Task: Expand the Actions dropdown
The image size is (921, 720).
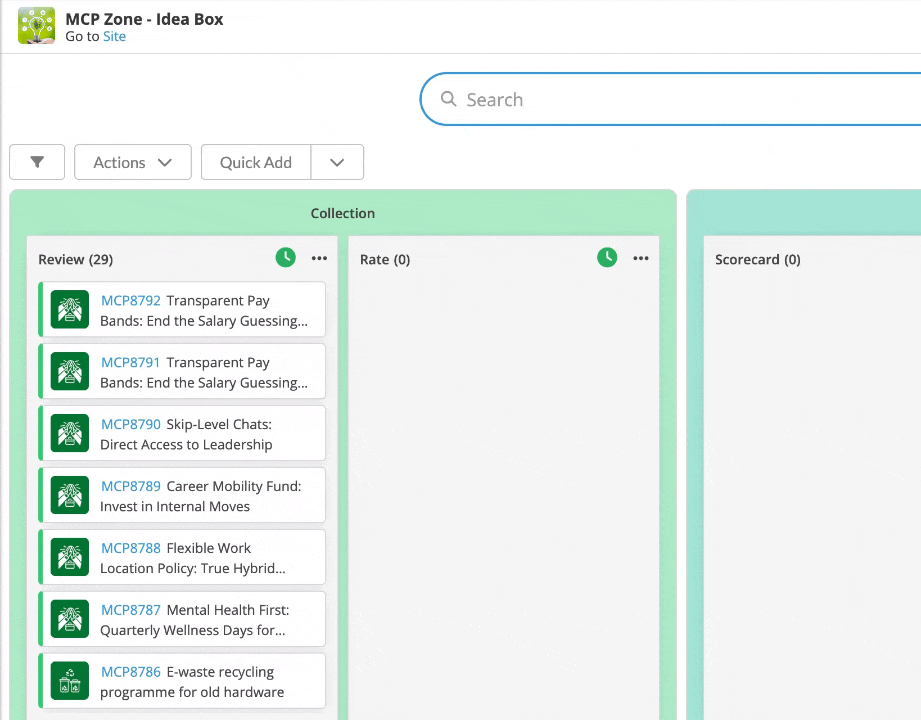Action: tap(133, 162)
